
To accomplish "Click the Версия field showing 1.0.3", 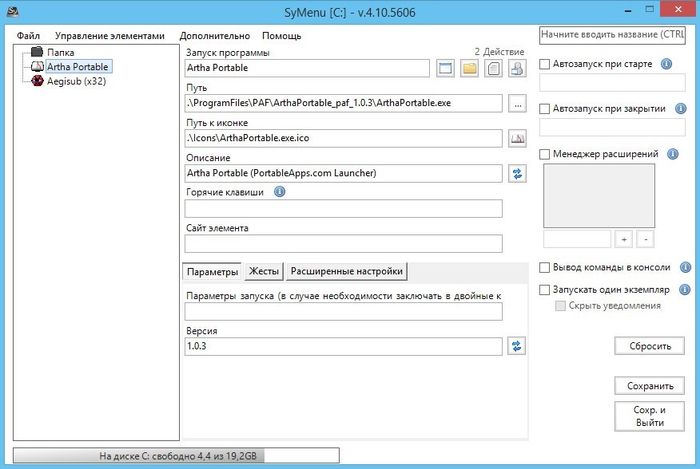I will point(343,346).
